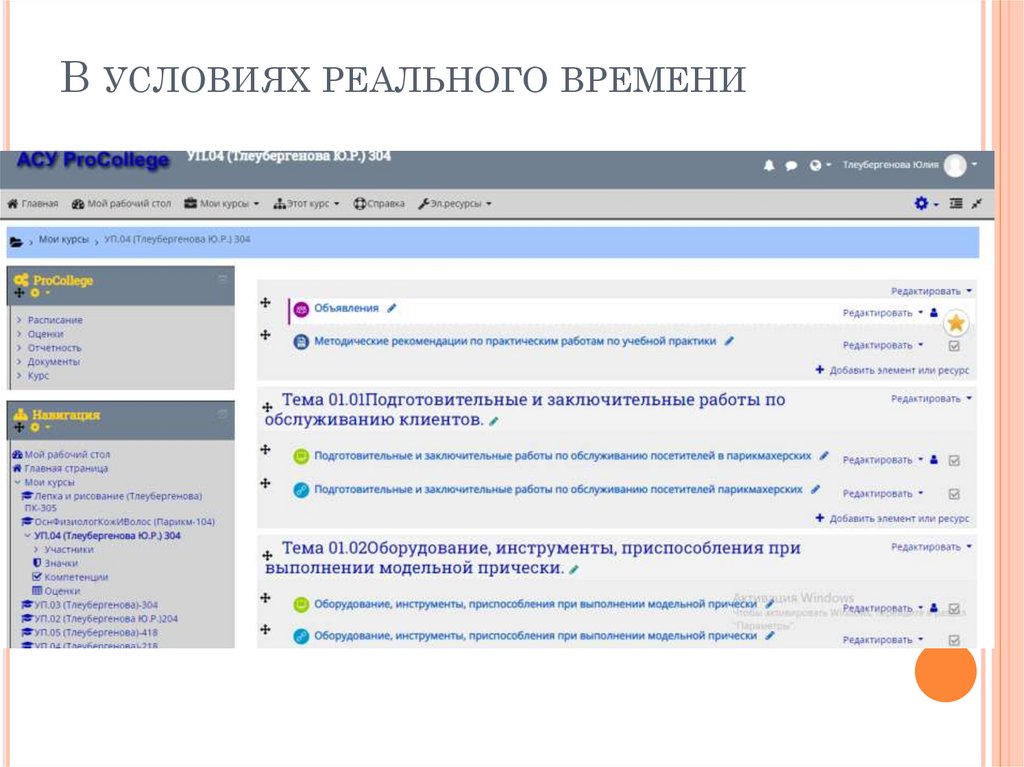Open the settings gear menu
The height and width of the screenshot is (767, 1024).
coord(926,204)
